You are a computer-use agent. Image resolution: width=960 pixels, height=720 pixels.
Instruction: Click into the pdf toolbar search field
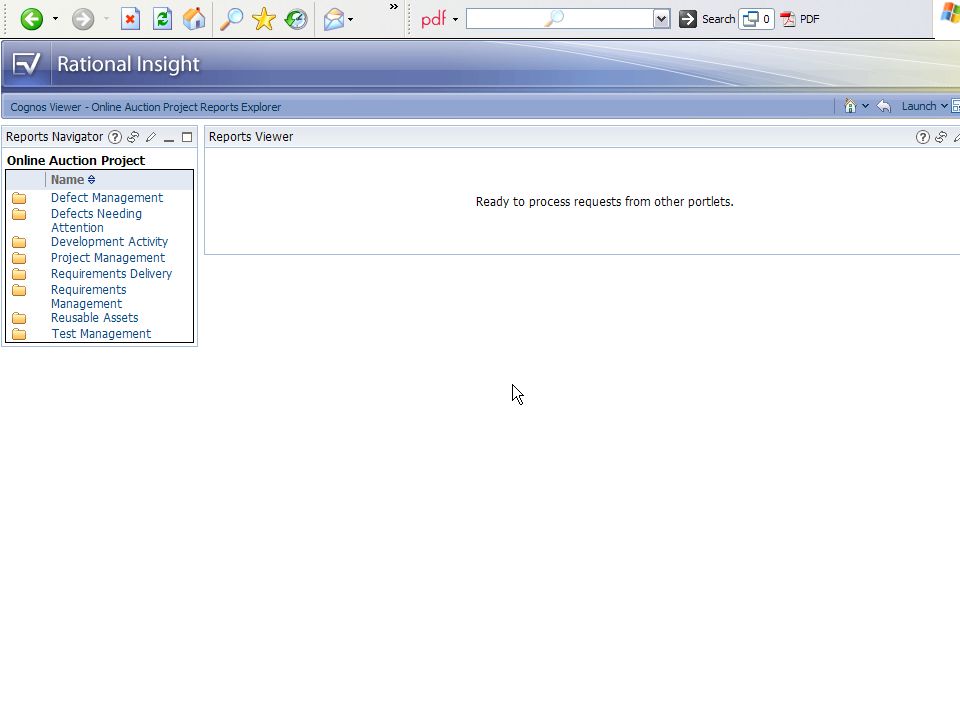560,19
